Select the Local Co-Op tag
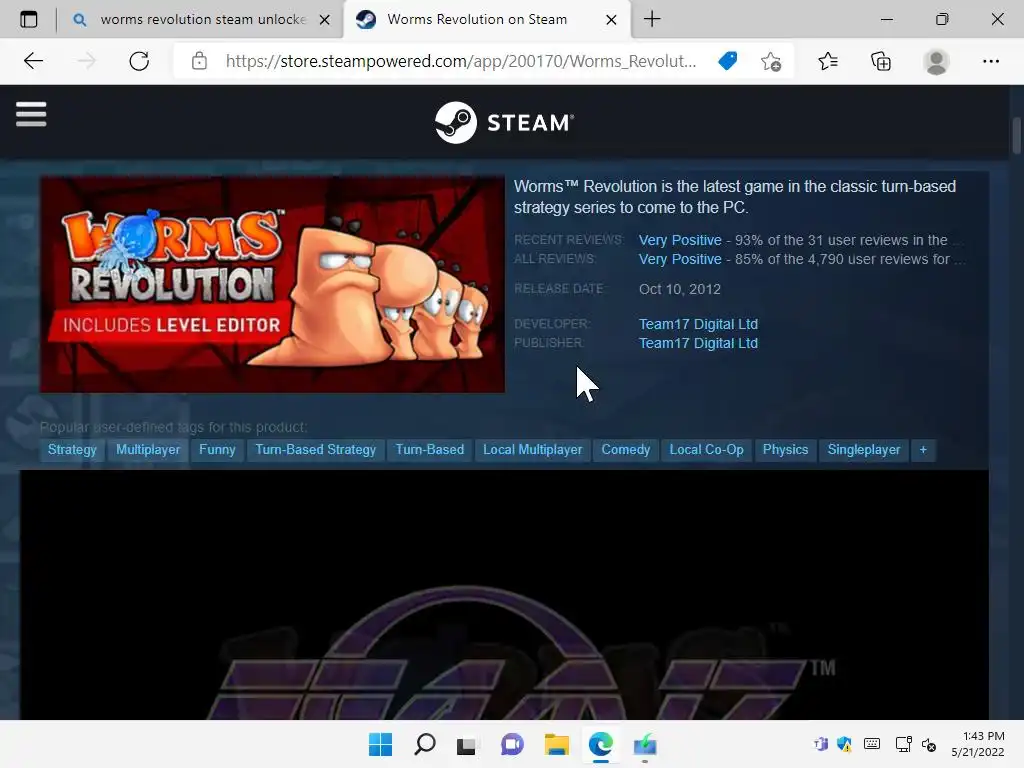1024x768 pixels. [706, 449]
